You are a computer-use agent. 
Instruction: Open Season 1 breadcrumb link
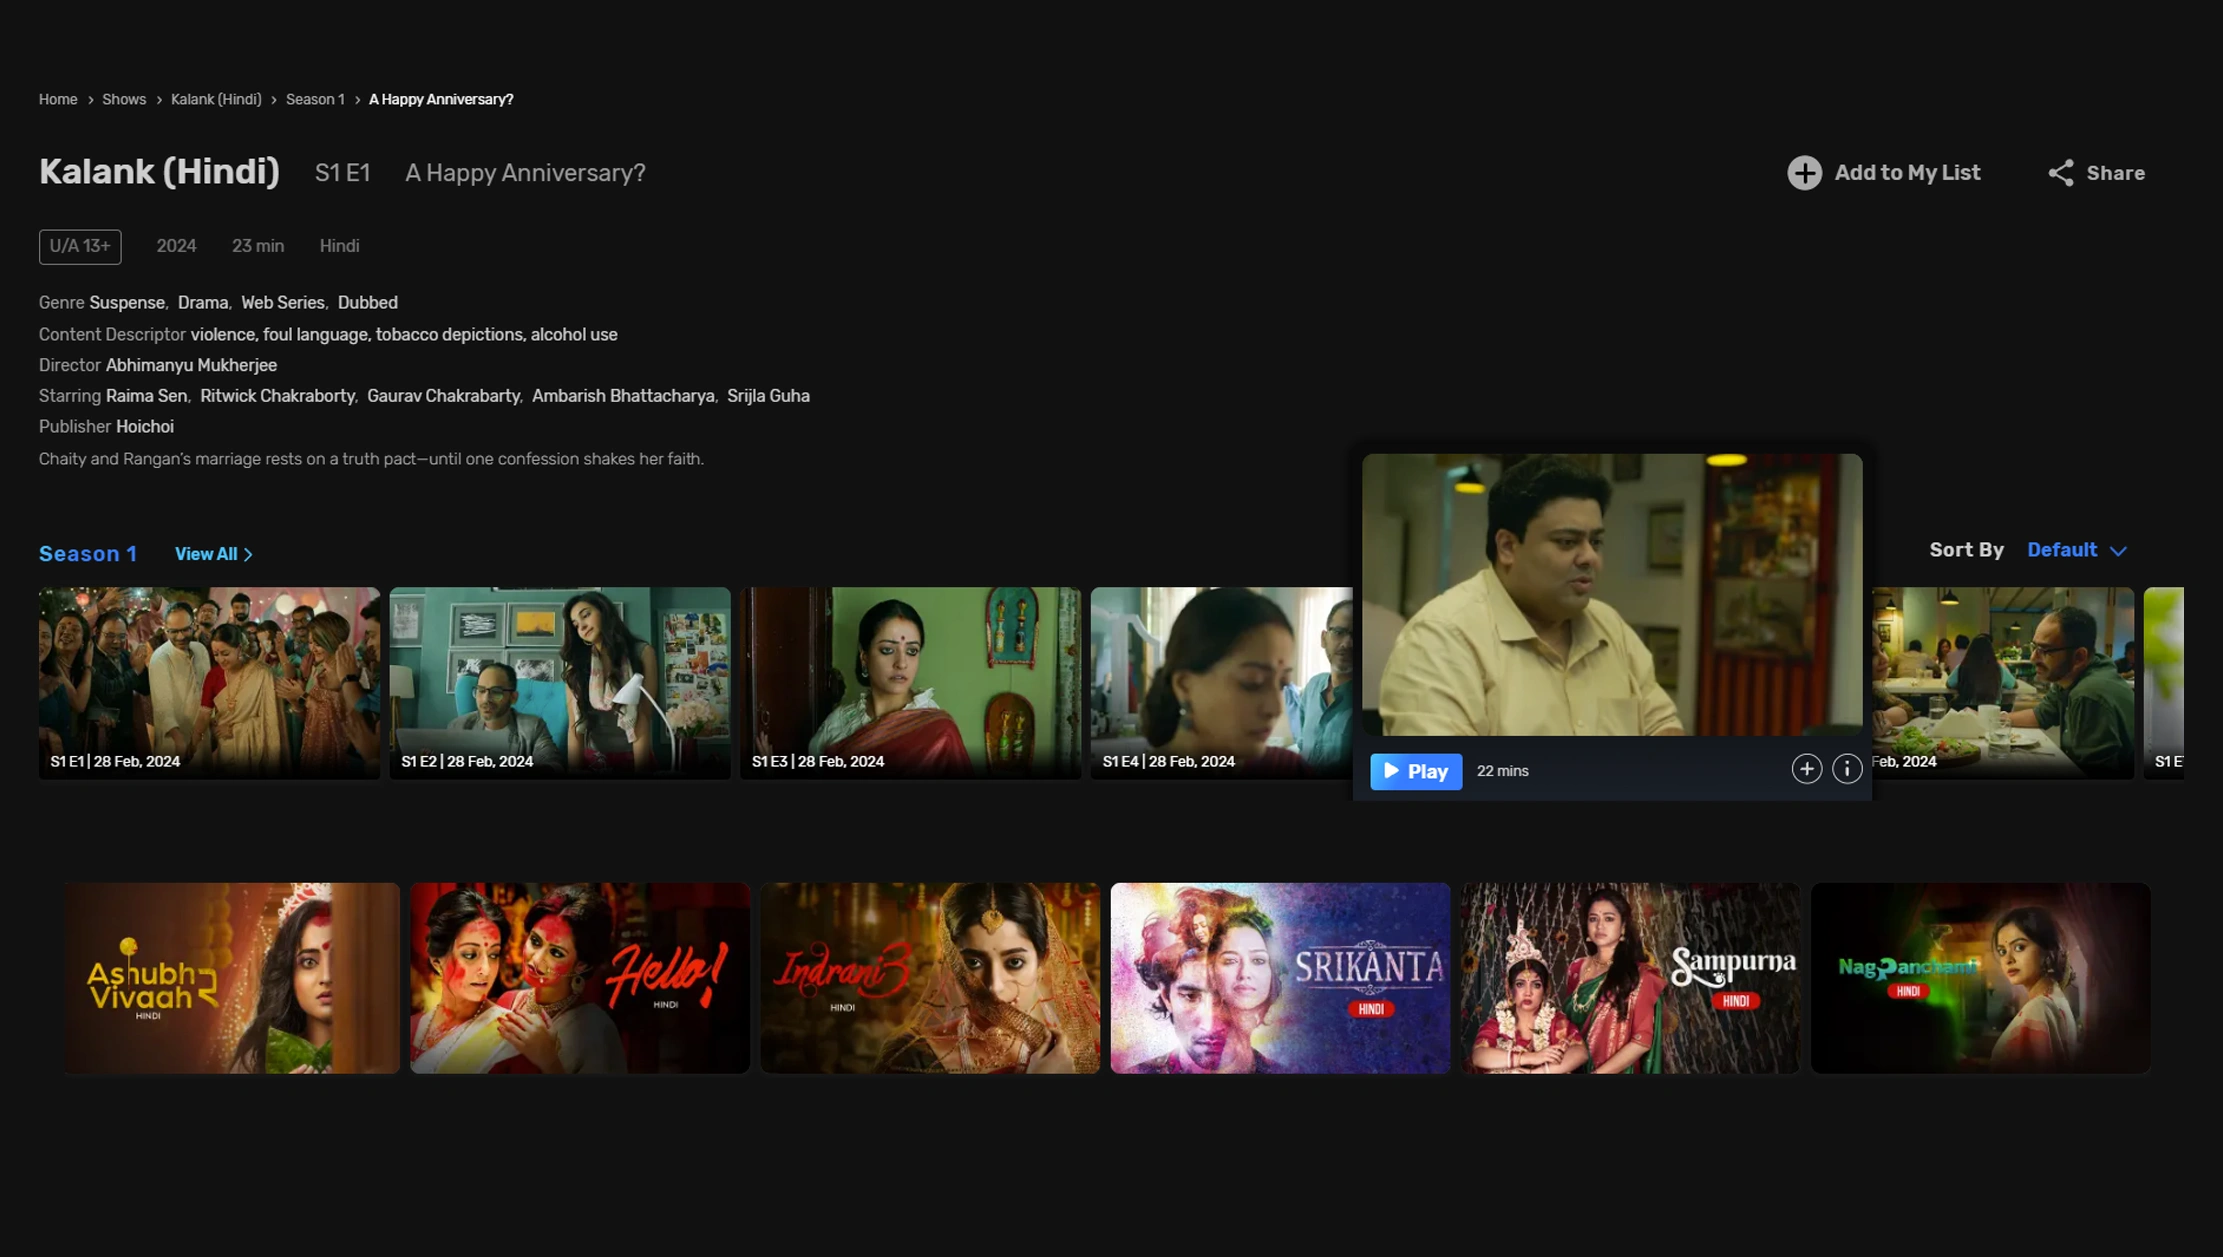[x=315, y=99]
